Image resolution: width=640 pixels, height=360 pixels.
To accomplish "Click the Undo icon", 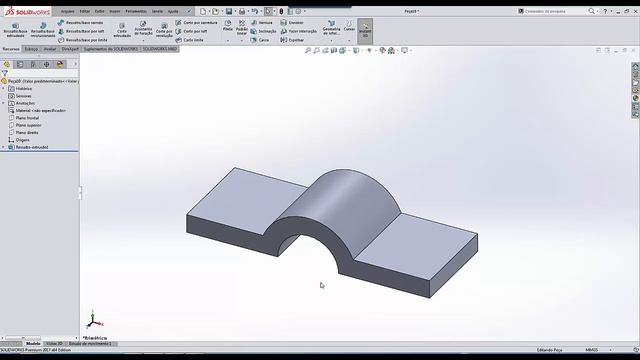I will [x=255, y=11].
